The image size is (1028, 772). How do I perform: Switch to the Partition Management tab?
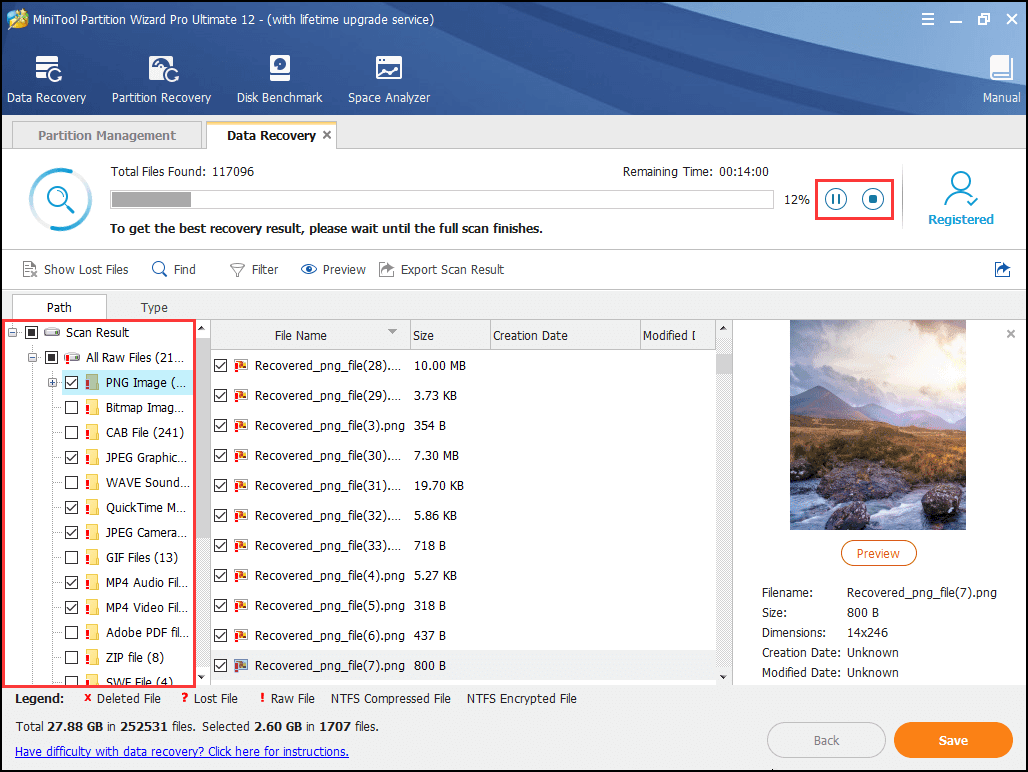coord(107,135)
